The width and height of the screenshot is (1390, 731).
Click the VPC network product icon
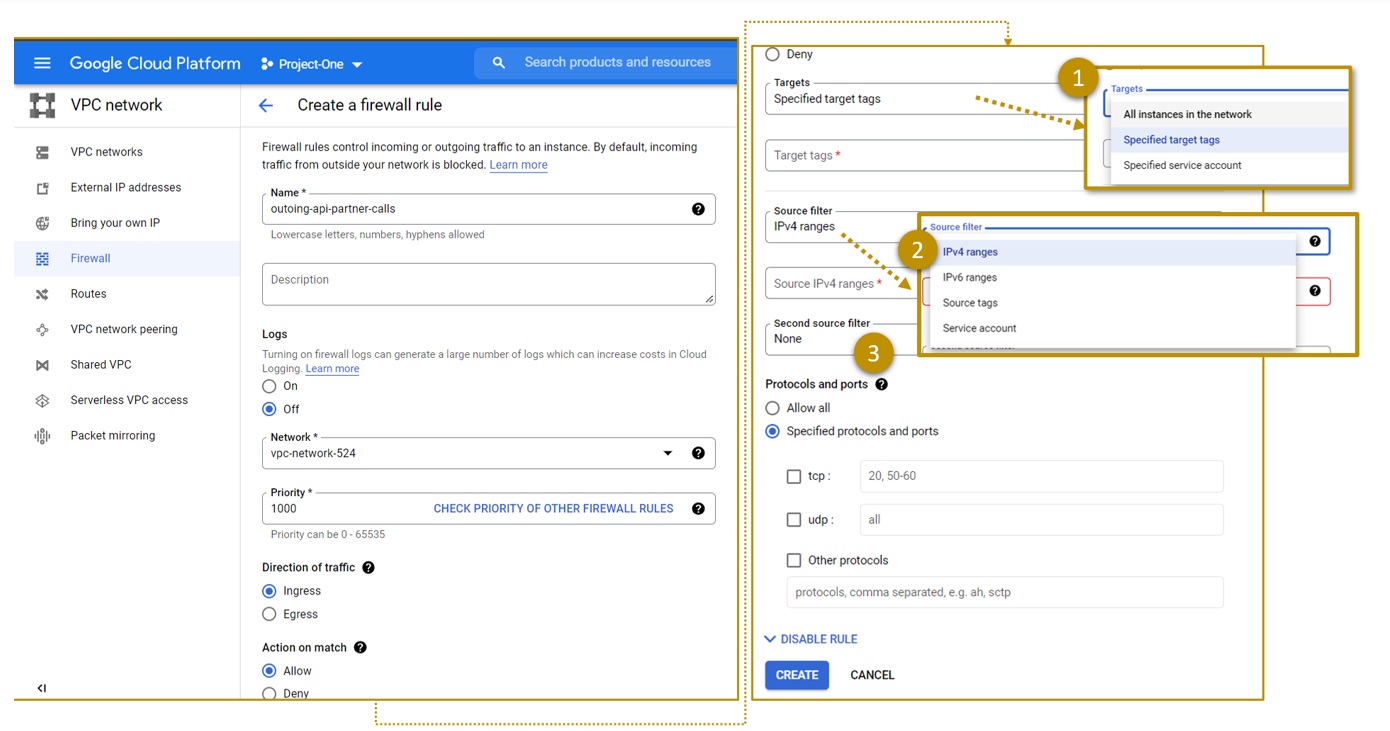(42, 105)
